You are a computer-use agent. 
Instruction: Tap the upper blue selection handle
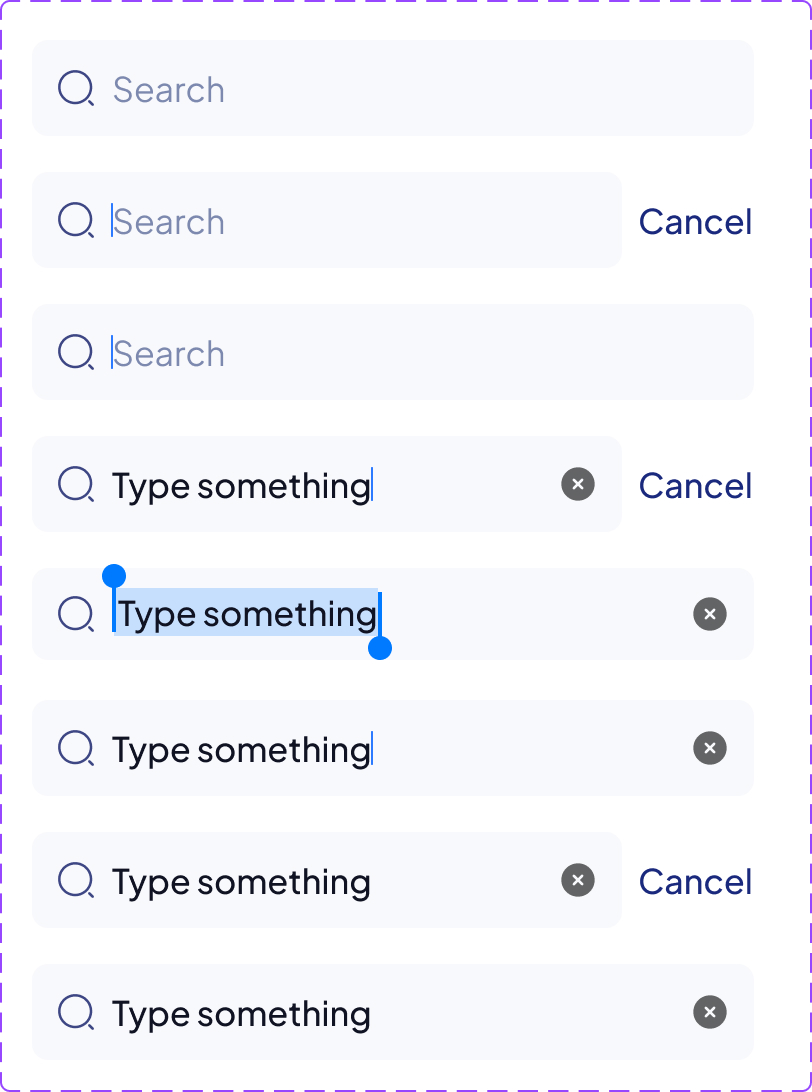114,573
